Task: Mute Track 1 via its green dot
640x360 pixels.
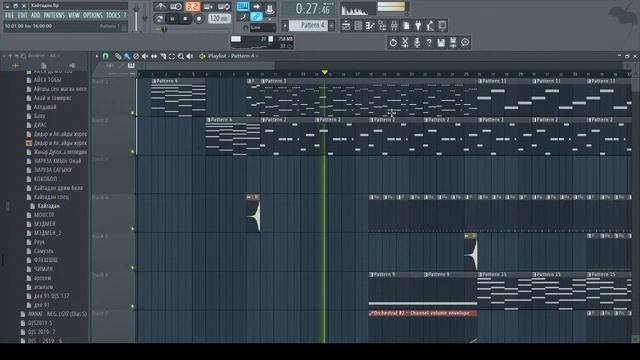Action: point(132,113)
